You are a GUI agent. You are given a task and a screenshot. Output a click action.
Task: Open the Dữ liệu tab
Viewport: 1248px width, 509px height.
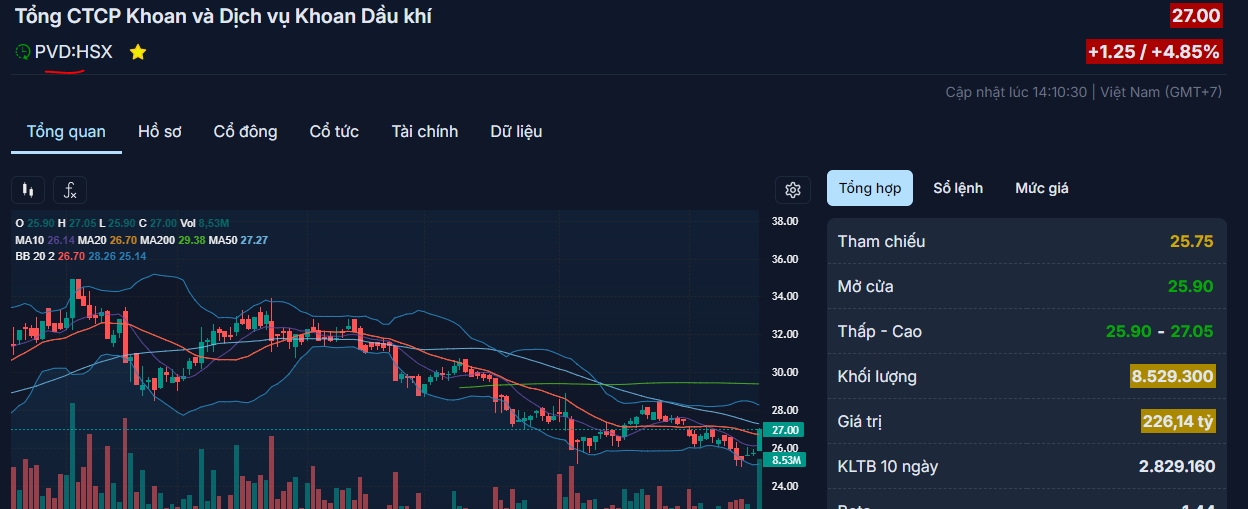(516, 132)
